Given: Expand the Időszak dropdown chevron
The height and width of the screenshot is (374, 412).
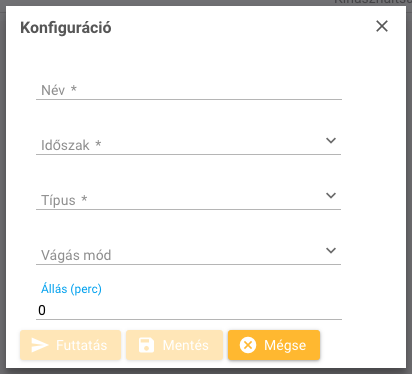Looking at the screenshot, I should click(331, 140).
